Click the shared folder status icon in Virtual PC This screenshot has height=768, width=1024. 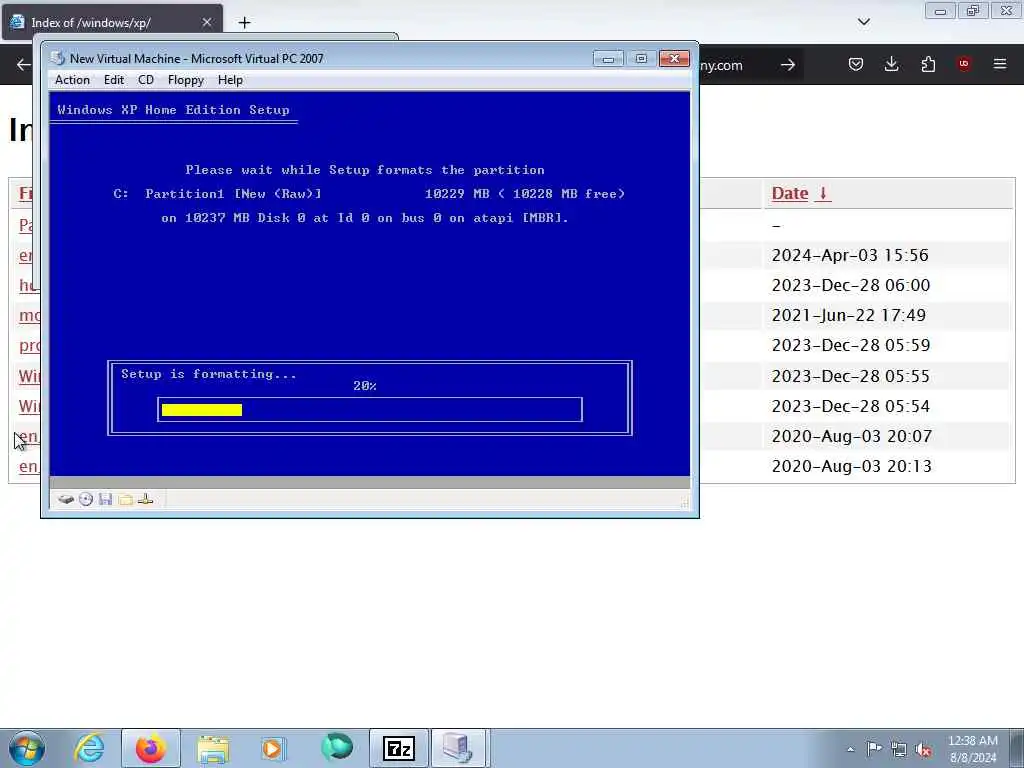(125, 500)
